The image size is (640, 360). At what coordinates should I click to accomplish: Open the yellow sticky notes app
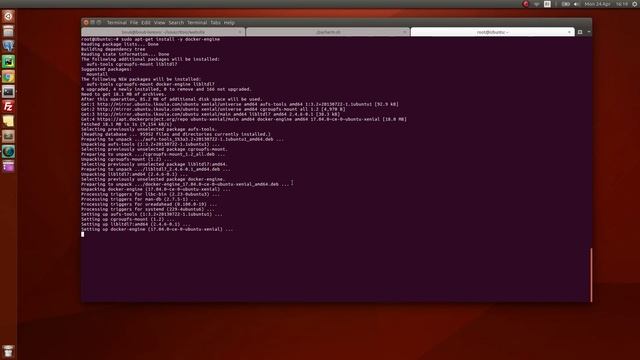[x=8, y=122]
